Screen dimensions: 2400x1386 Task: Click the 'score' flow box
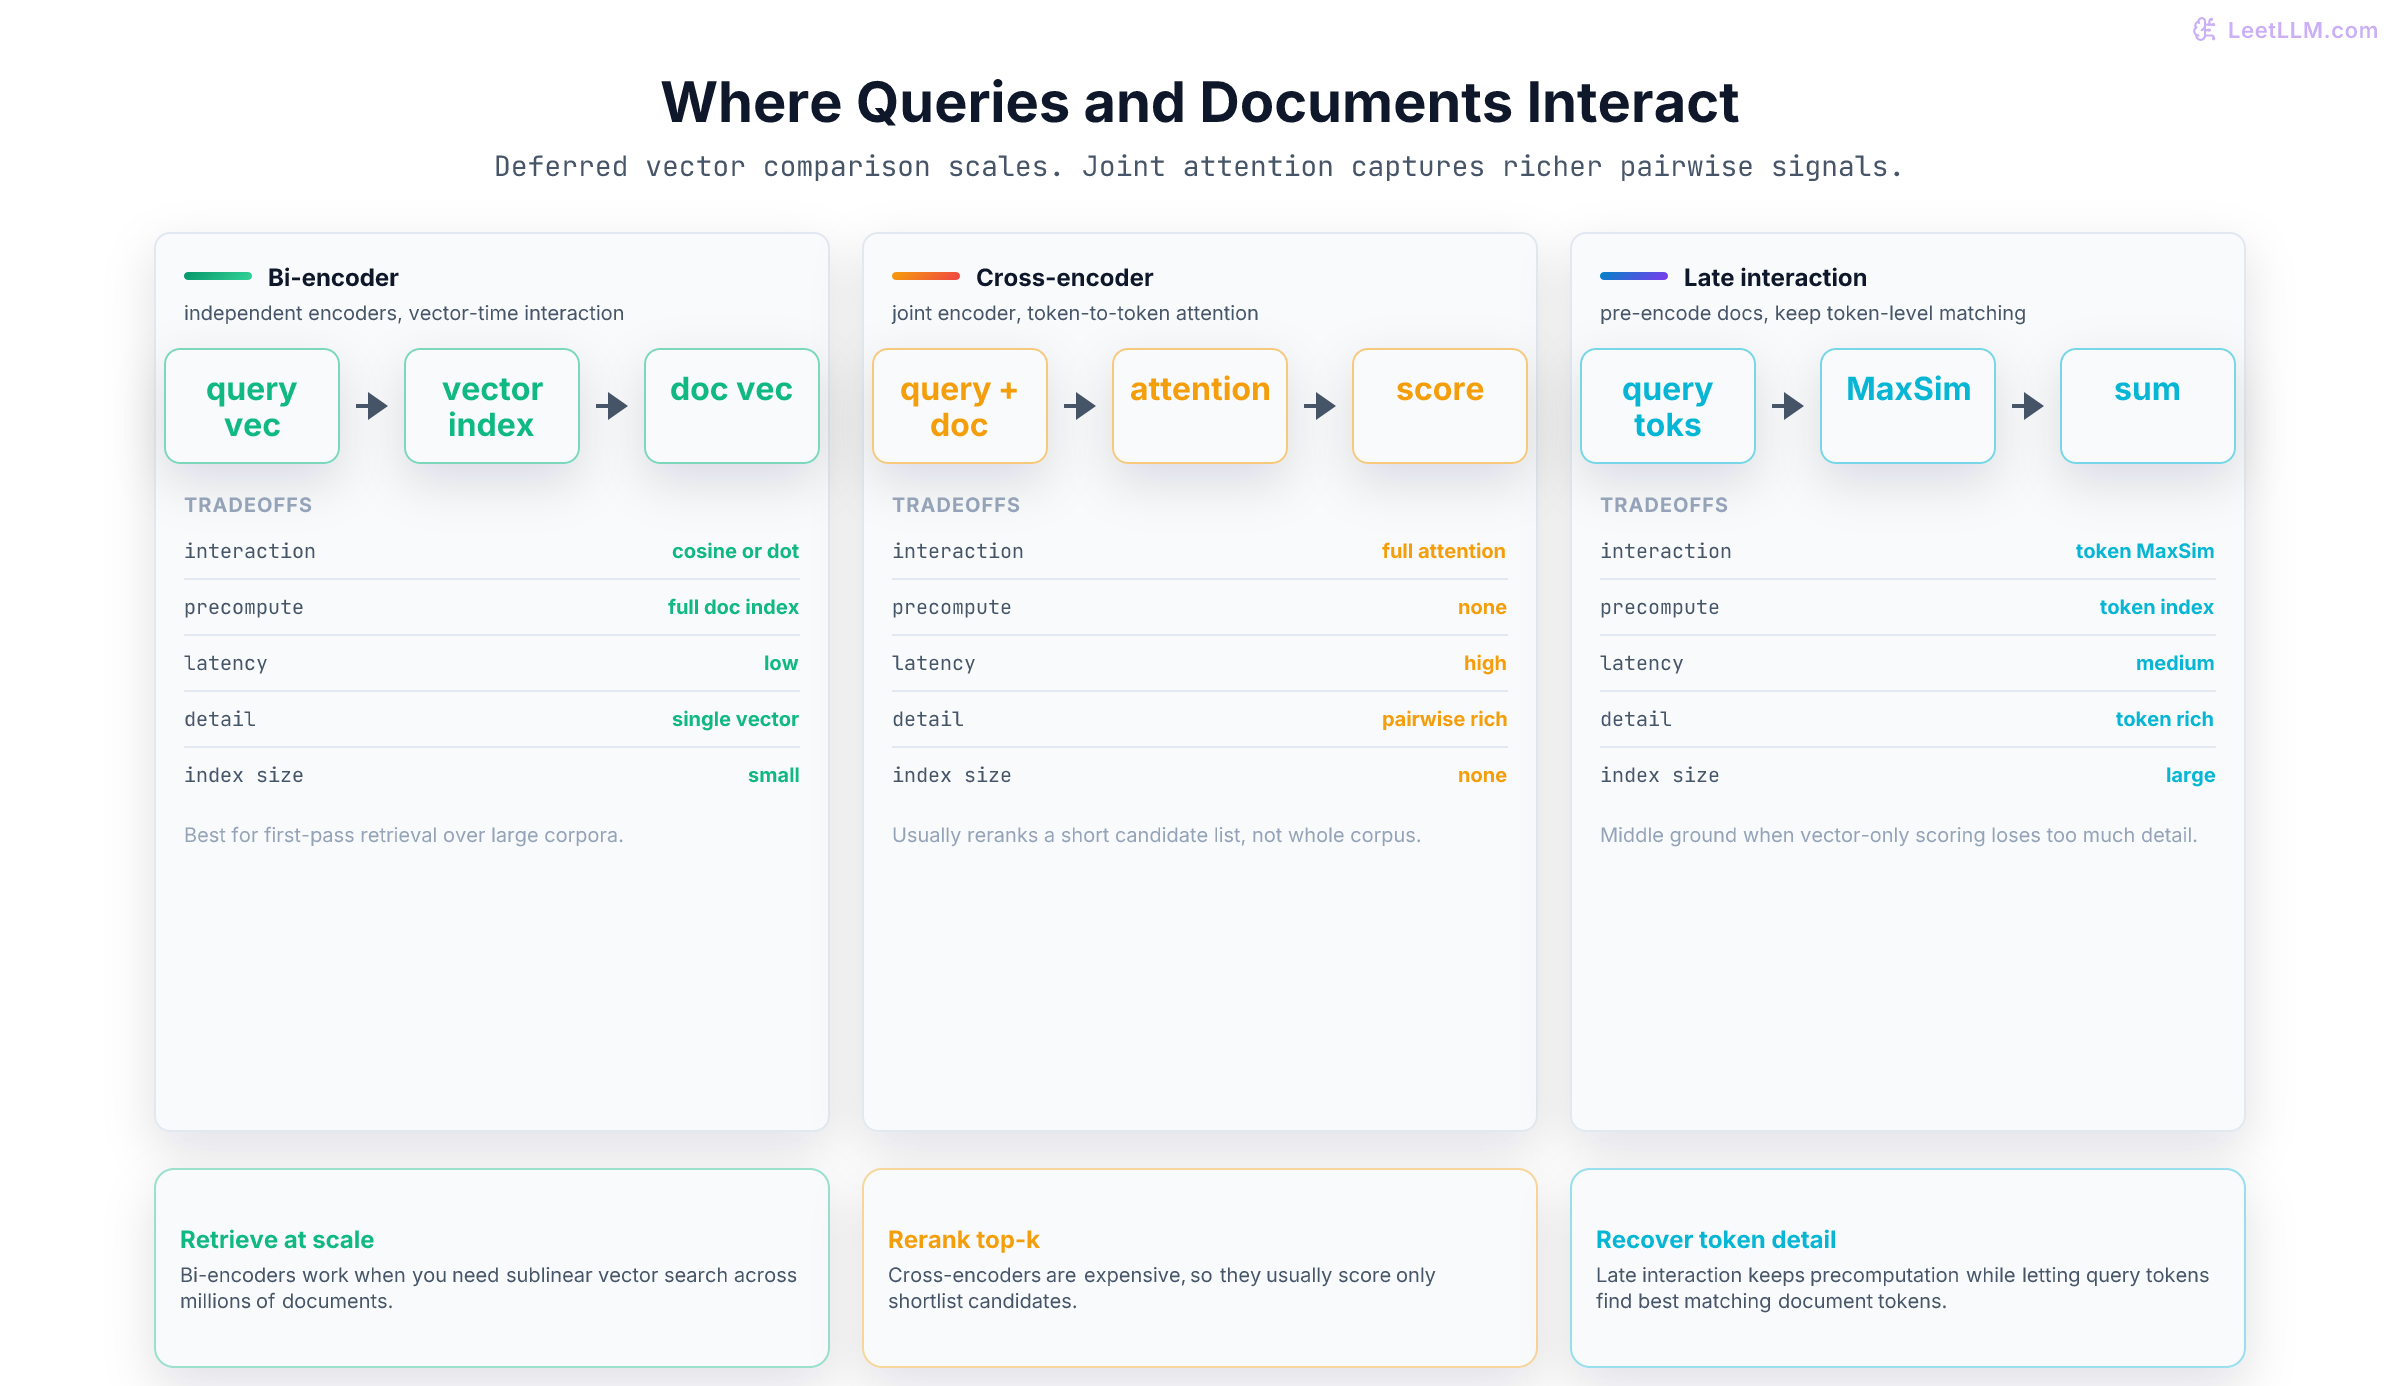click(x=1440, y=406)
